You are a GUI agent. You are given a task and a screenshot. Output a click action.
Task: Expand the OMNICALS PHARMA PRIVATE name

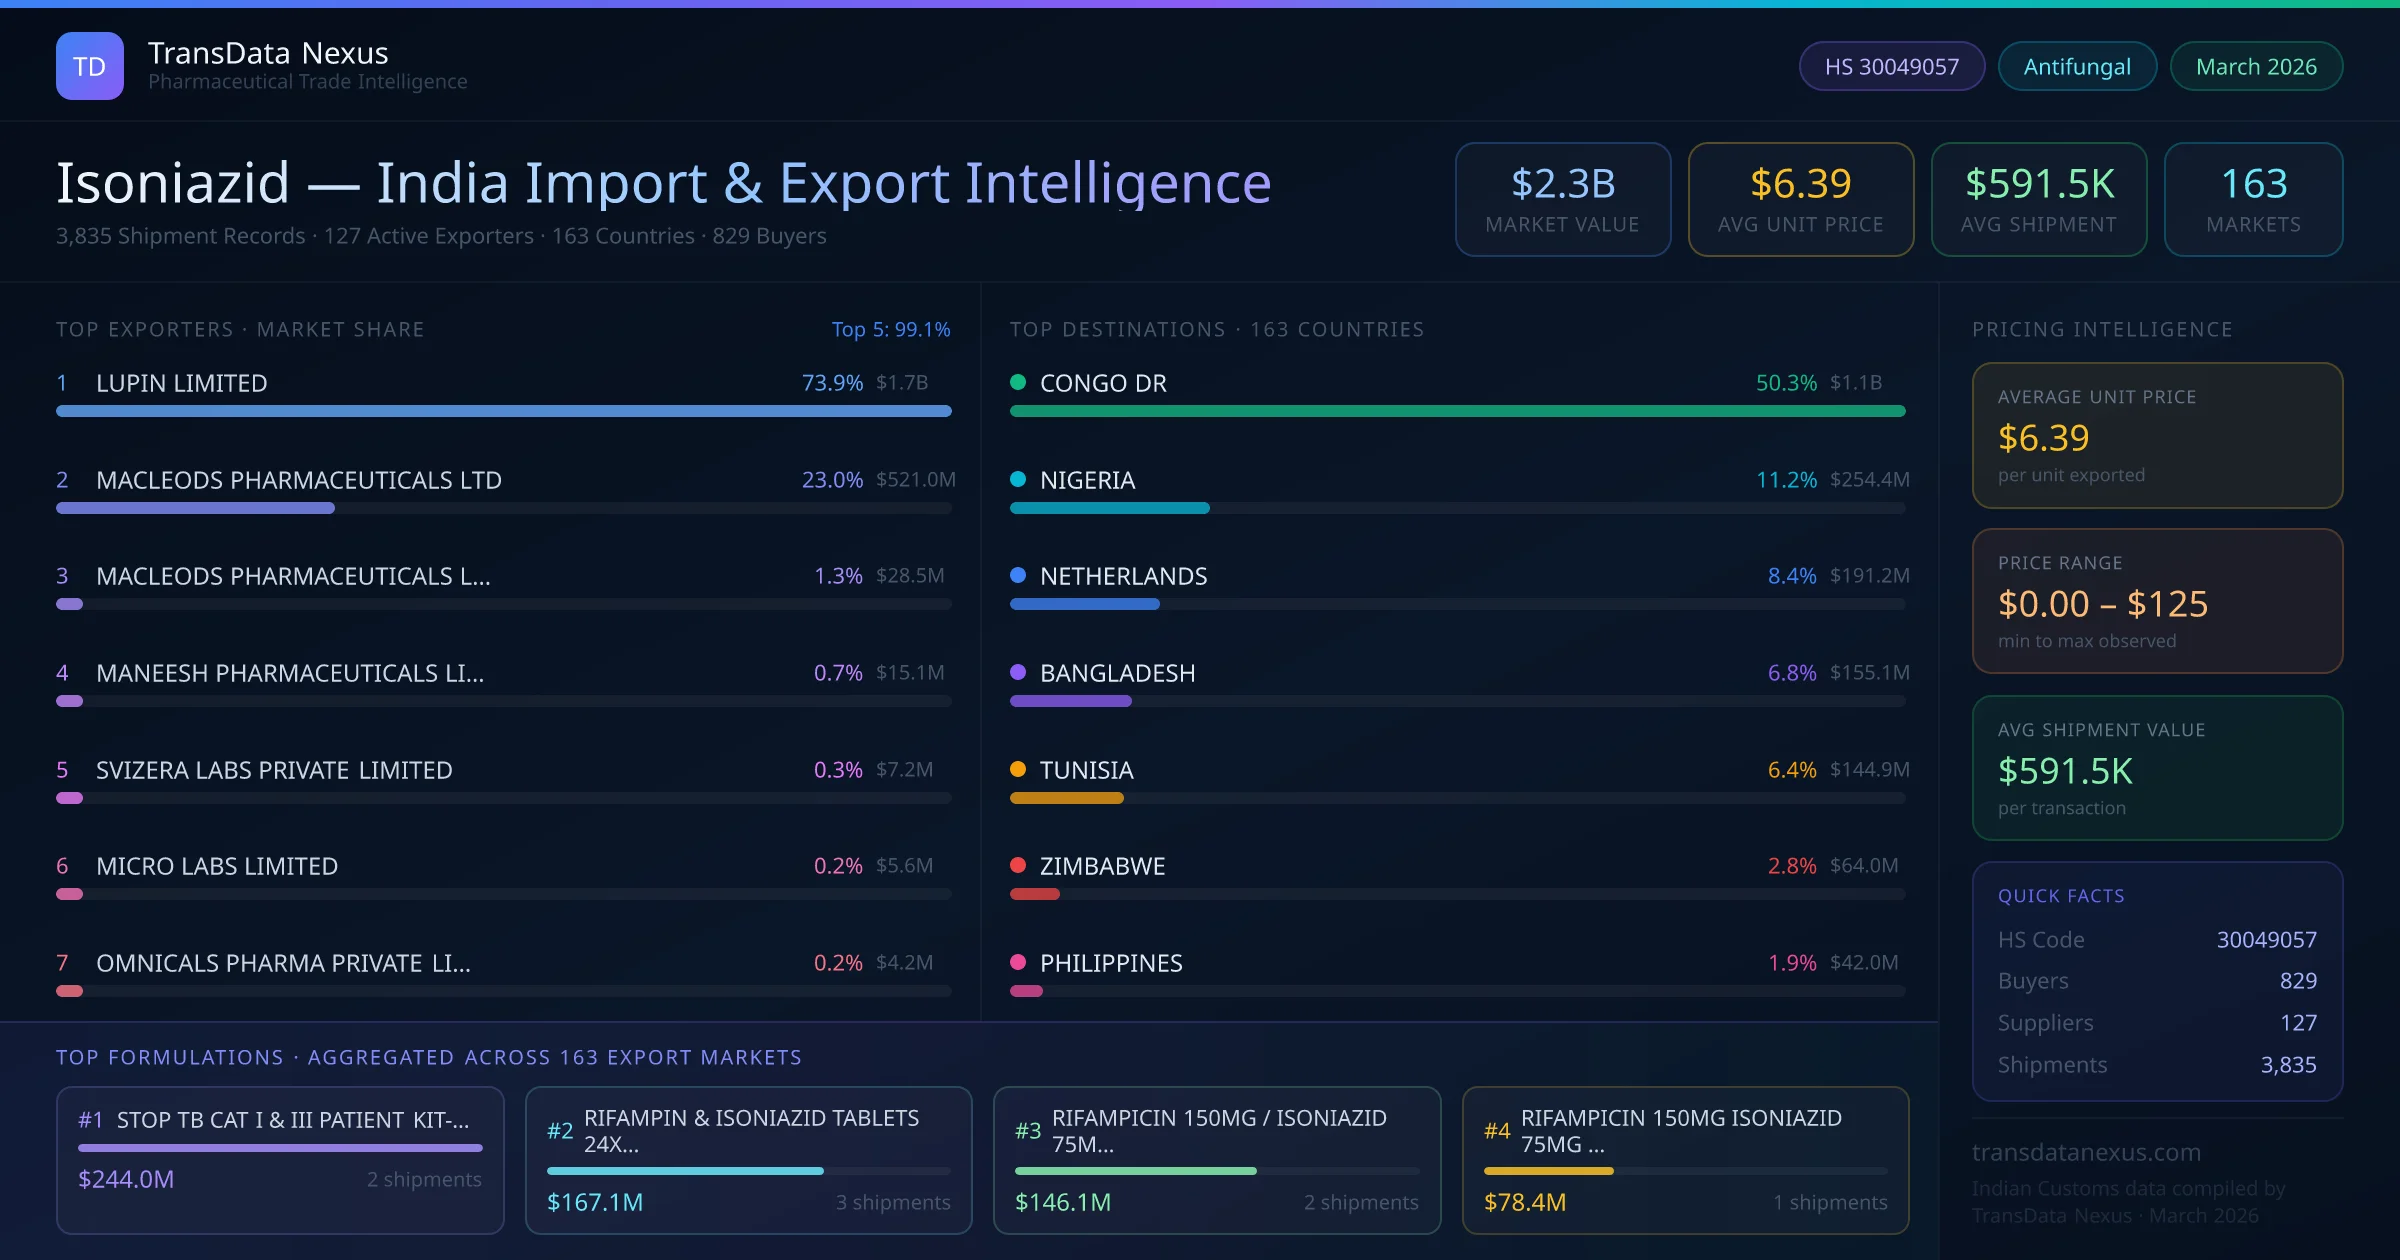[283, 963]
